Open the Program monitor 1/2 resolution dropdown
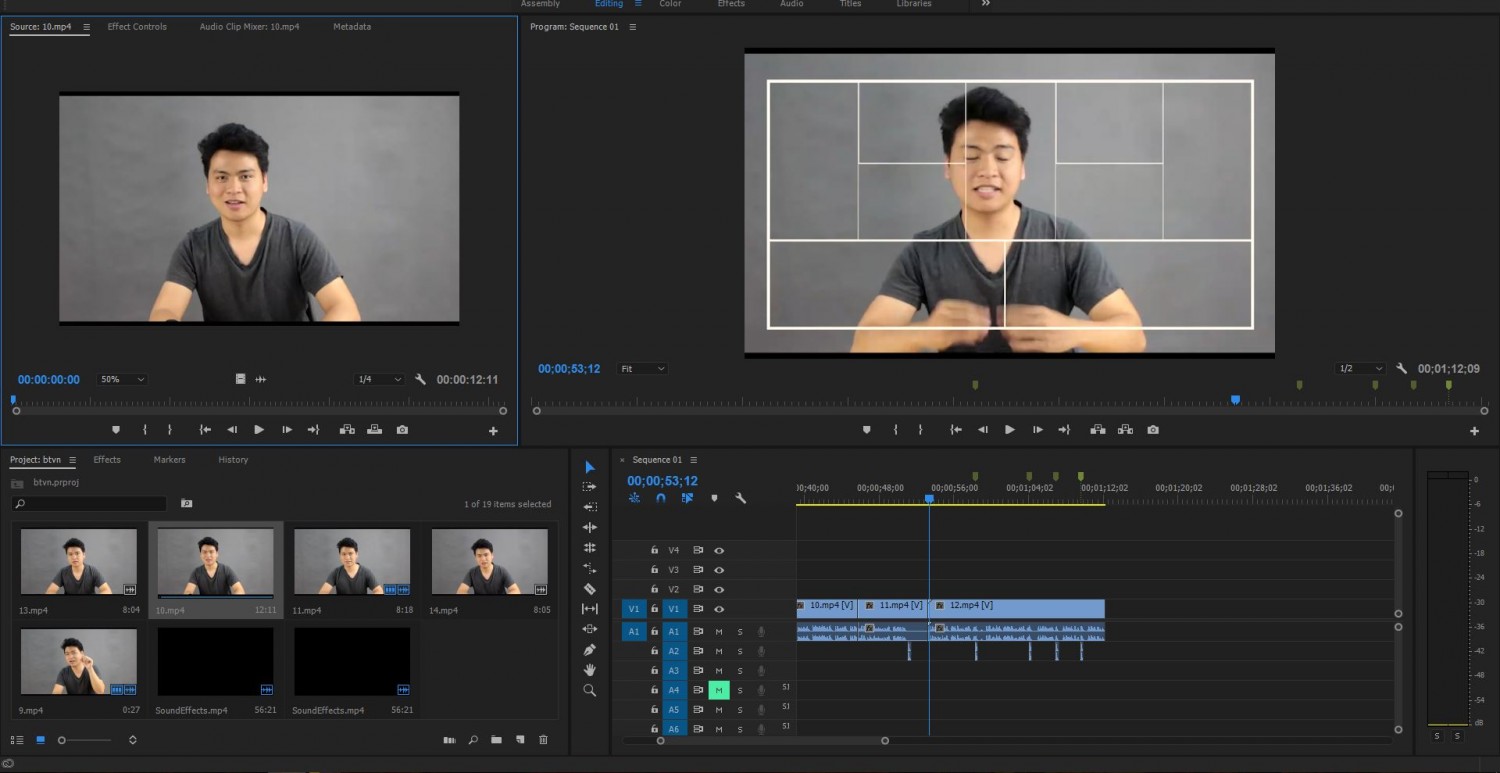Image resolution: width=1500 pixels, height=773 pixels. [x=1361, y=369]
